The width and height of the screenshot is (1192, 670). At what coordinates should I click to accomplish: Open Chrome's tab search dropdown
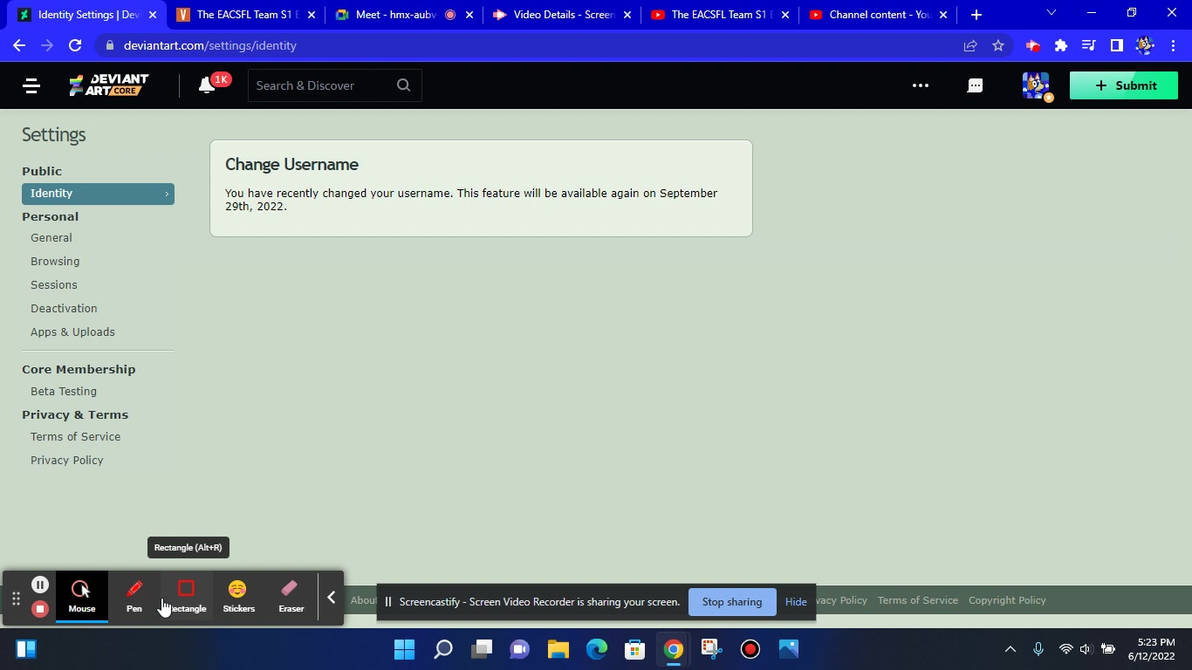tap(1050, 14)
